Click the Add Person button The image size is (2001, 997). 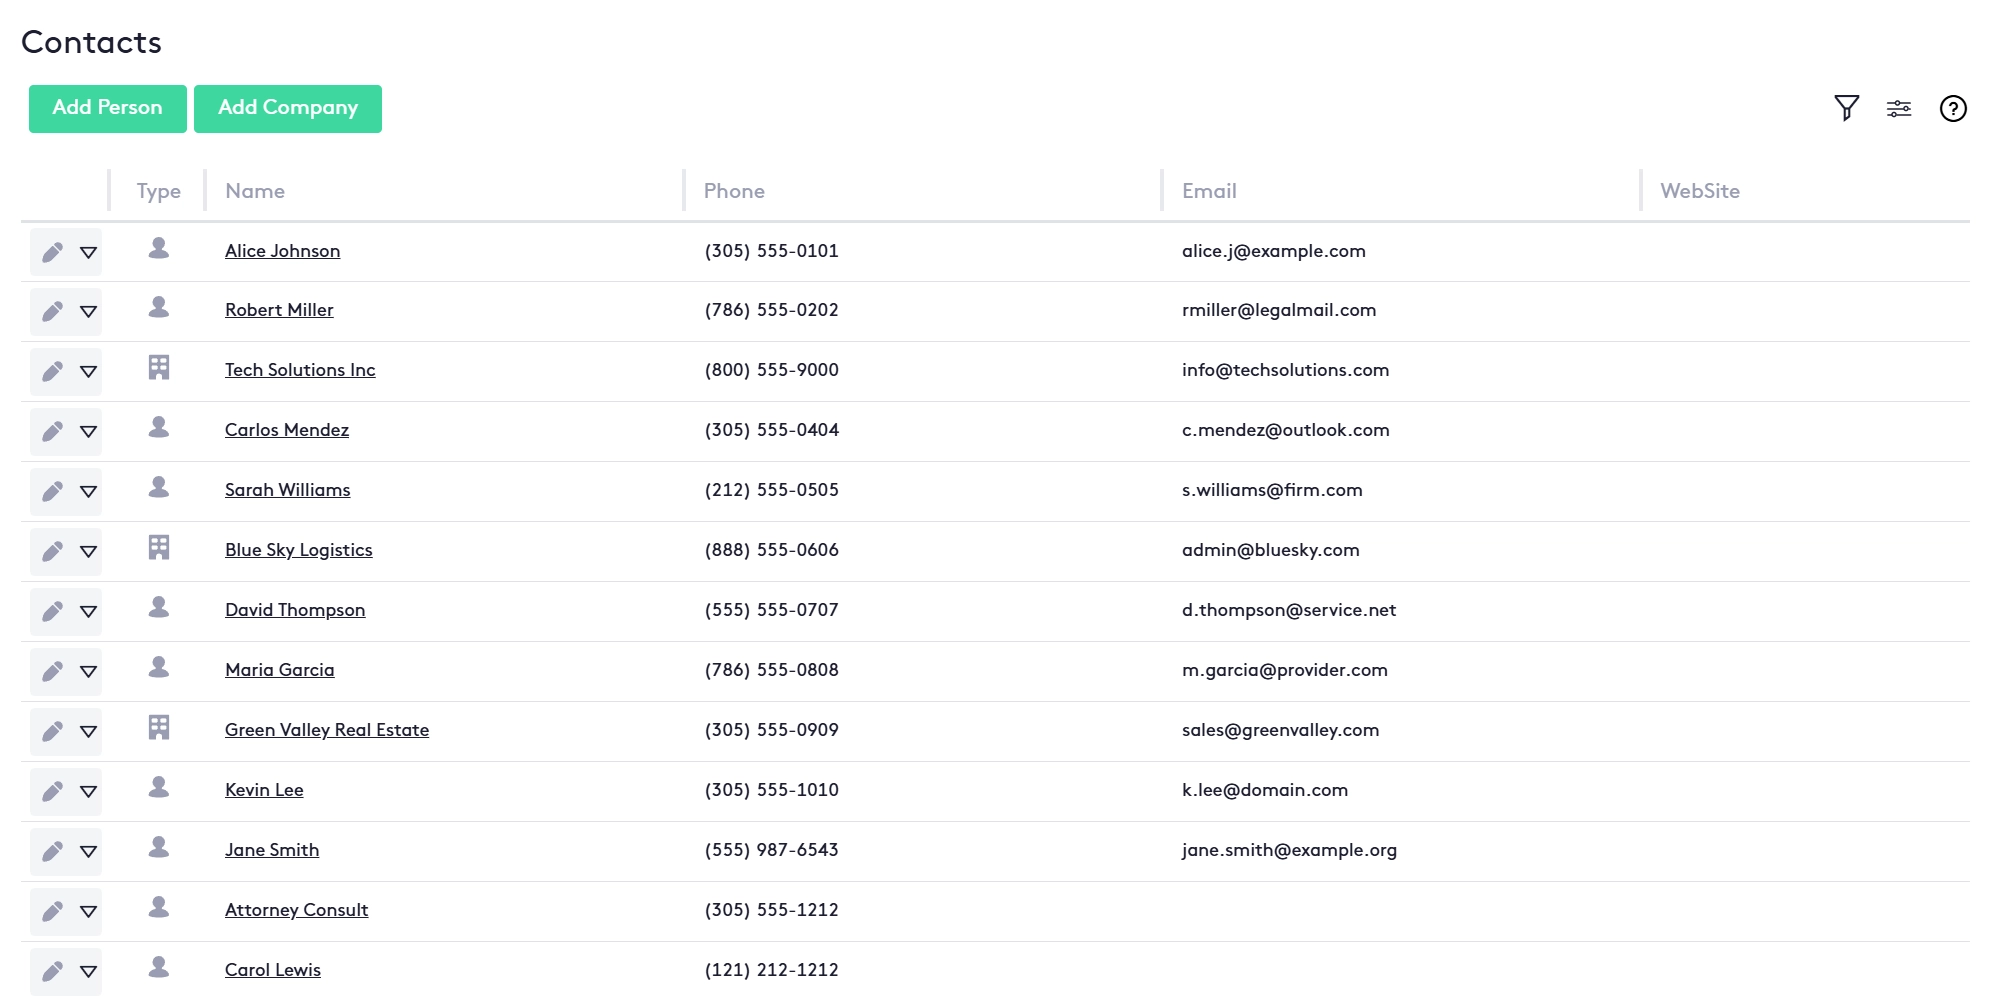[107, 108]
